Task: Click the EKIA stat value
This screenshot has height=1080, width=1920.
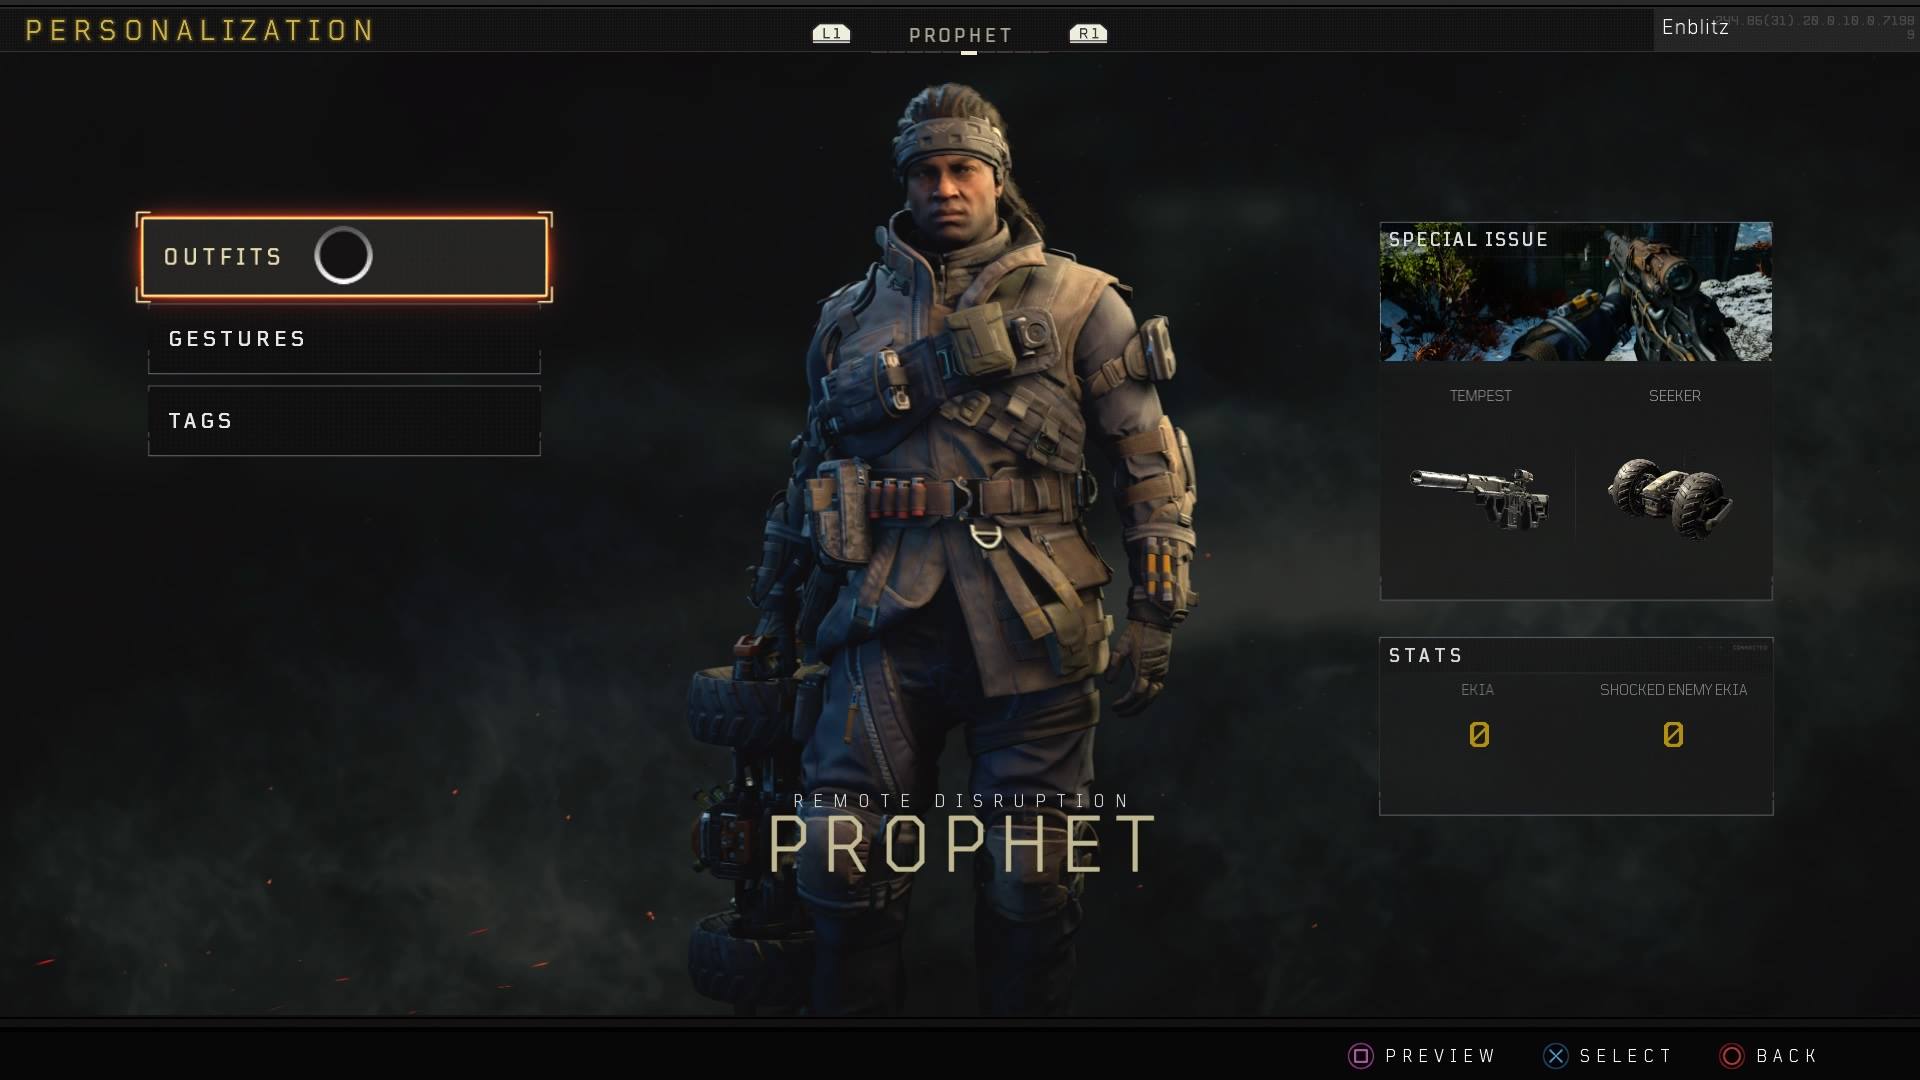Action: click(1479, 735)
